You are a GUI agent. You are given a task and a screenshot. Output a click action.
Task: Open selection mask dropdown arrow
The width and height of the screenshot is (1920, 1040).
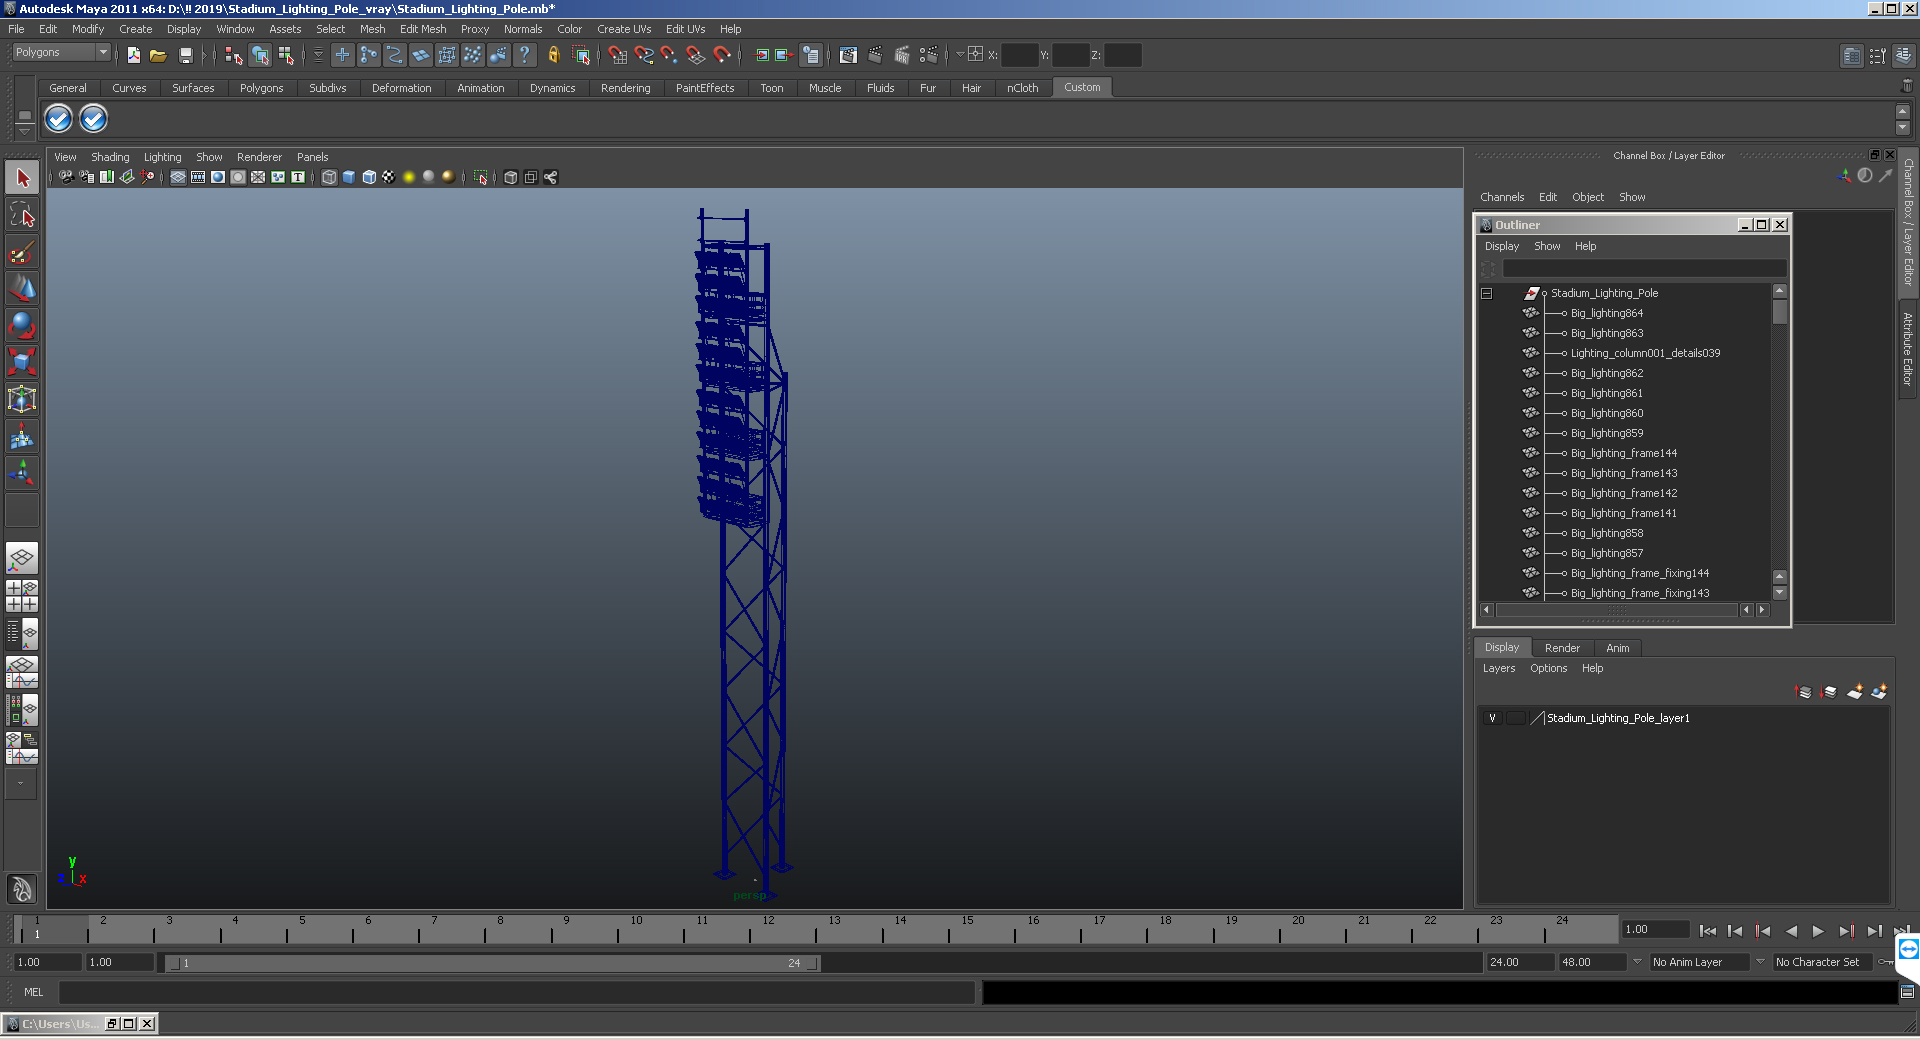319,55
